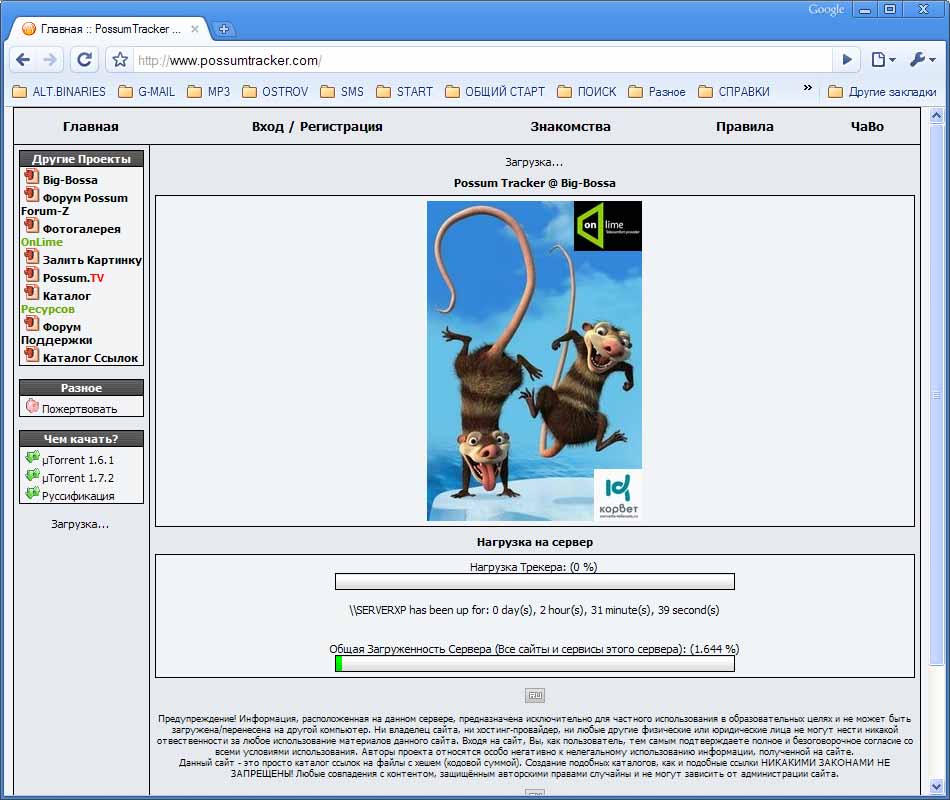Screen dimensions: 950x800
Task: Click the possum banner image
Action: point(534,361)
